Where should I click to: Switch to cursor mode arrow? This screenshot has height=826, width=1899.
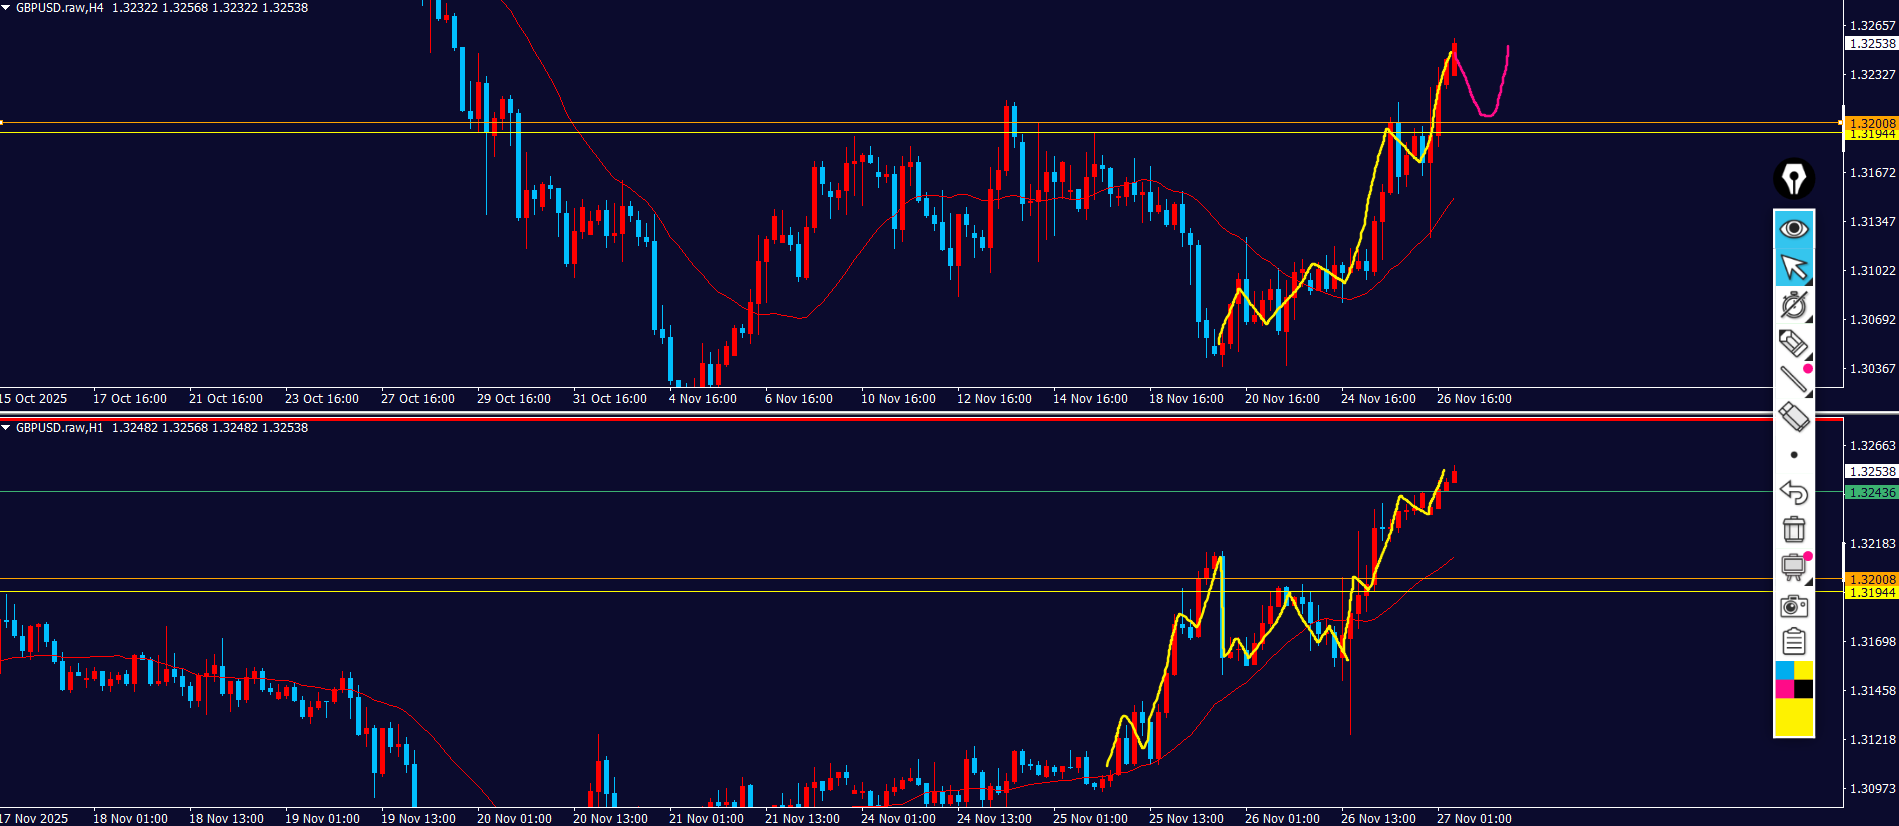(1794, 268)
